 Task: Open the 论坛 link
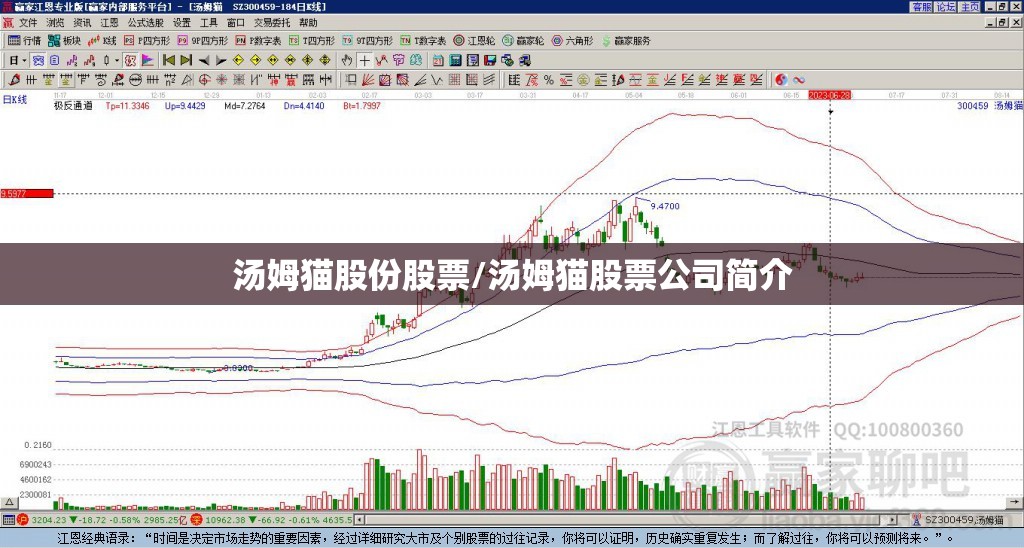pyautogui.click(x=945, y=7)
